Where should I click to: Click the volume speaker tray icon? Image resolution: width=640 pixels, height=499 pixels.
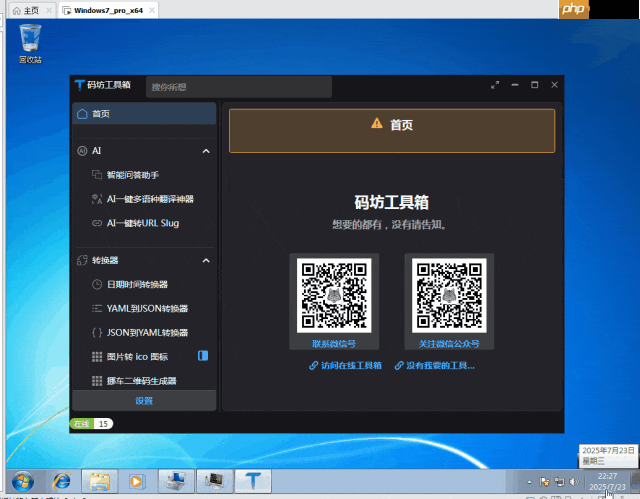pos(574,482)
